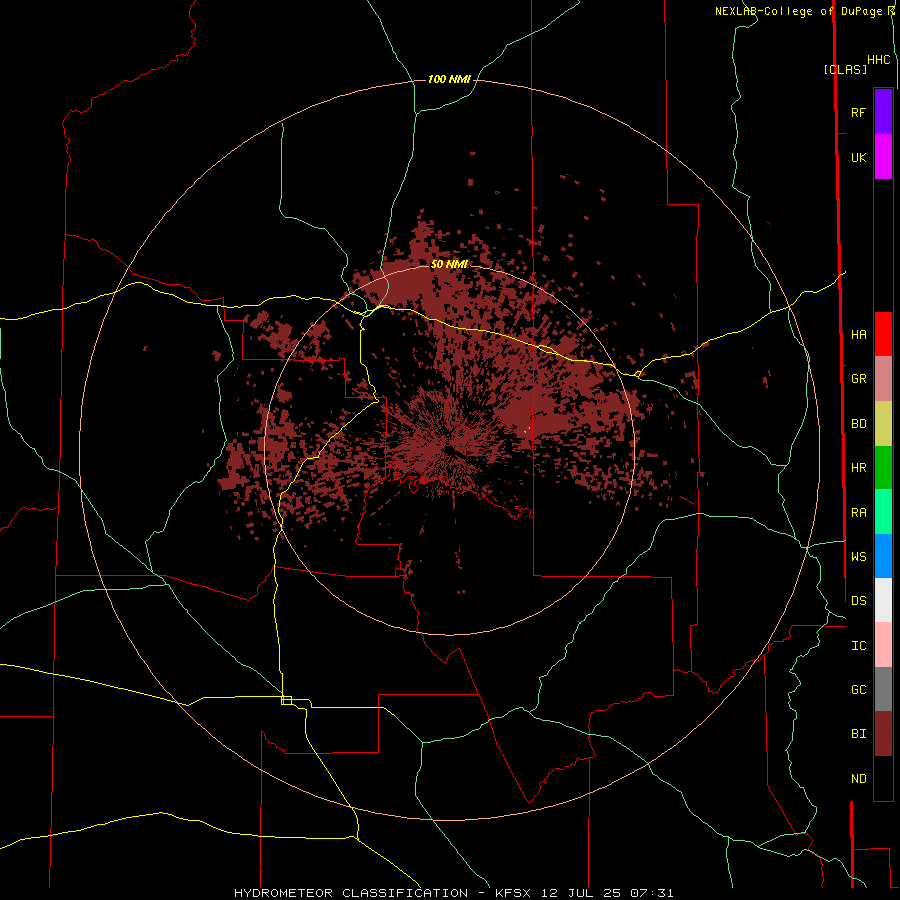
Task: Click the WS blue legend swatch
Action: coord(883,556)
